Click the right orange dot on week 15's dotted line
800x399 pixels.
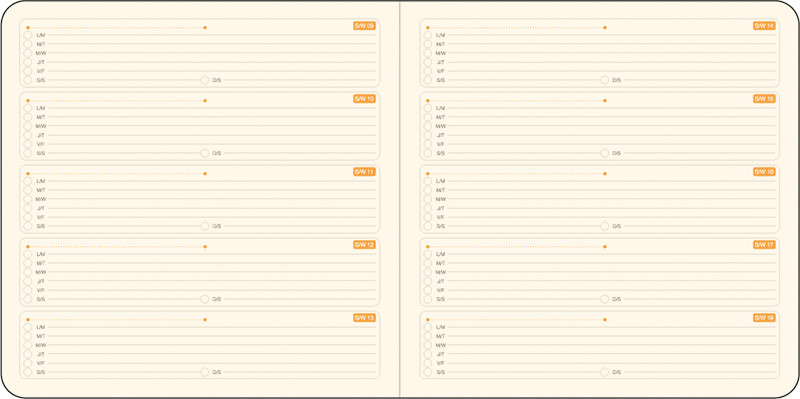(x=605, y=101)
